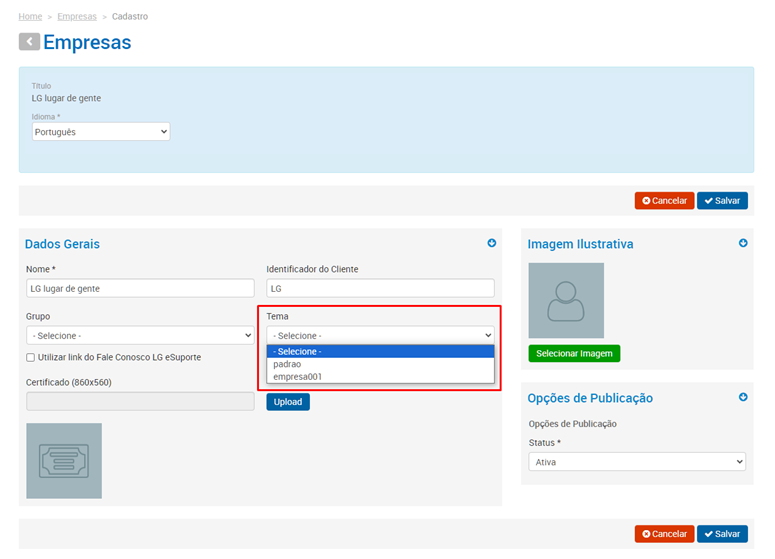Viewport: 775px width, 559px height.
Task: Click the user avatar placeholder image
Action: click(x=566, y=301)
